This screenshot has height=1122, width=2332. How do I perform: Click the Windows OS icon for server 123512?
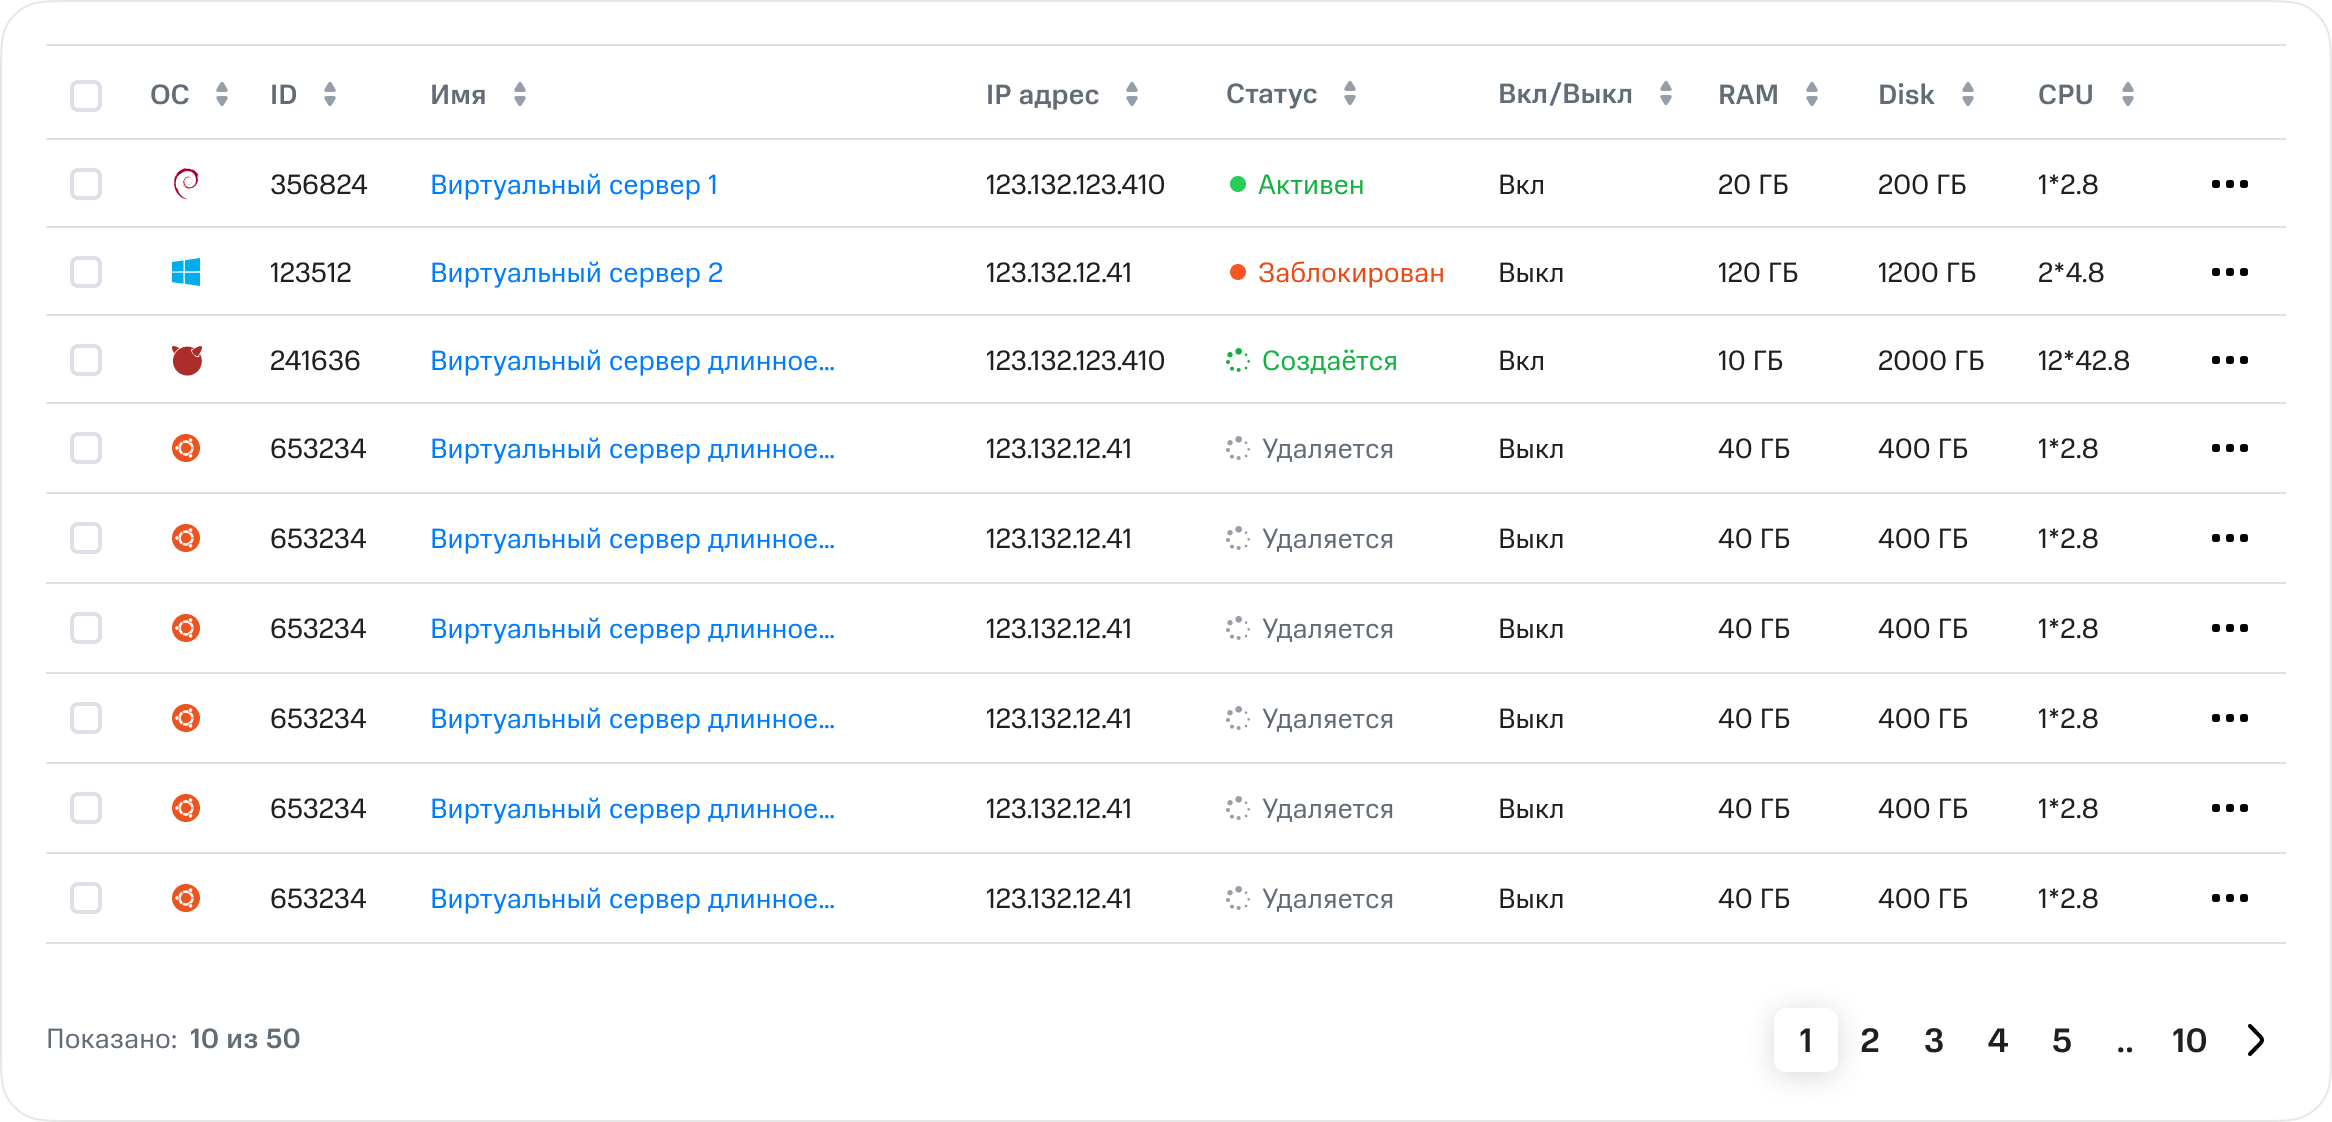tap(186, 272)
